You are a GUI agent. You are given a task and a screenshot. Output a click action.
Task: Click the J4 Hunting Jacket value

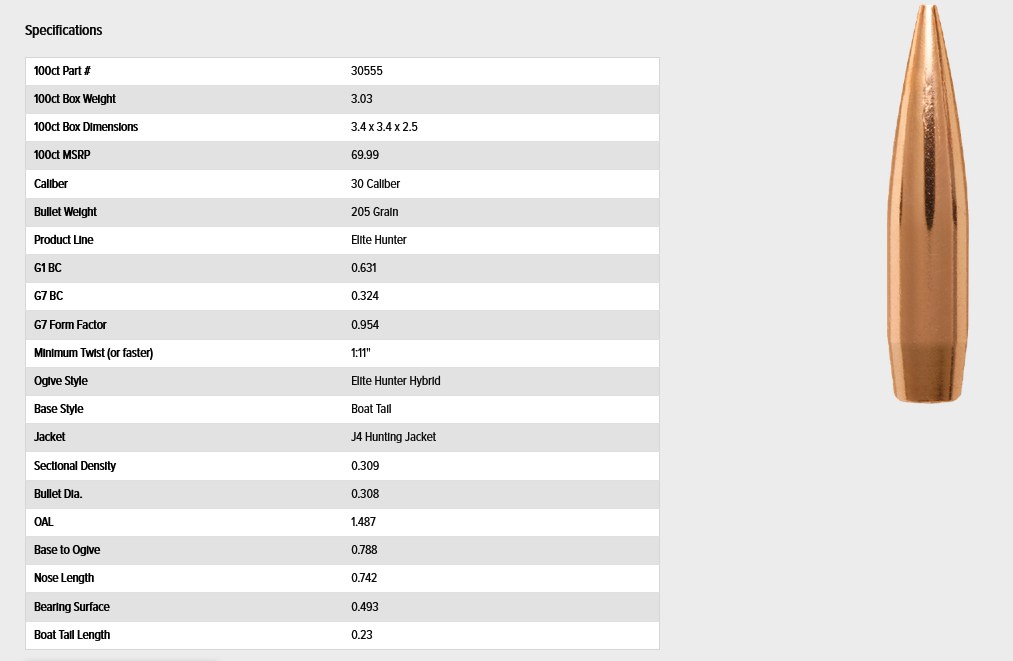coord(393,437)
